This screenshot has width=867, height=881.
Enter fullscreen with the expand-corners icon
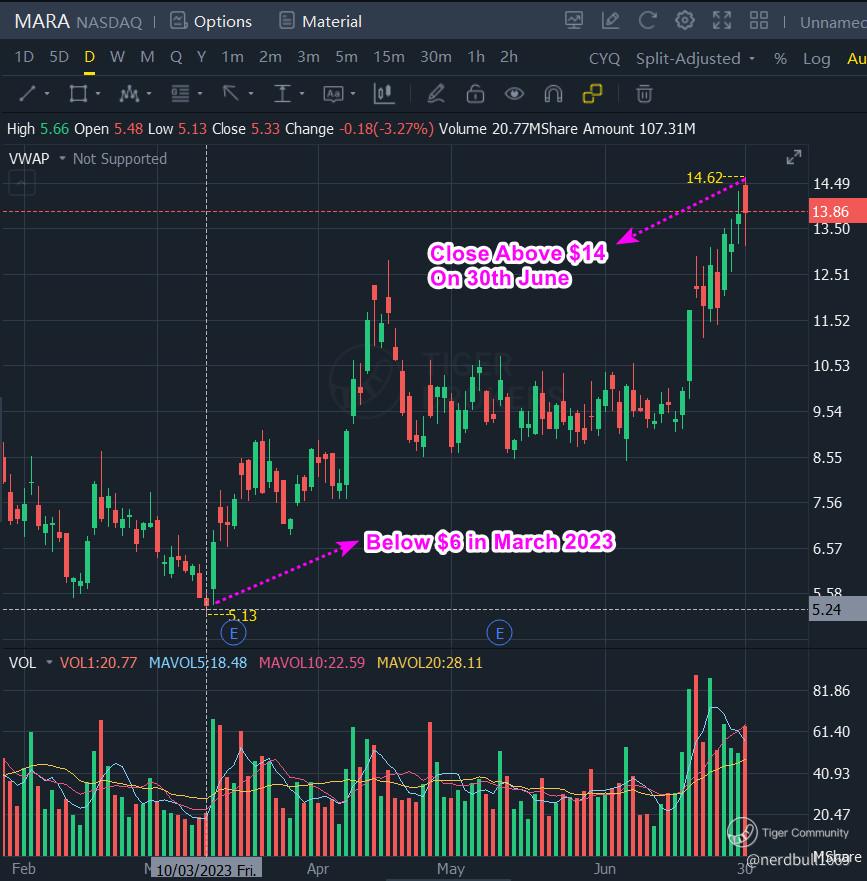point(721,21)
